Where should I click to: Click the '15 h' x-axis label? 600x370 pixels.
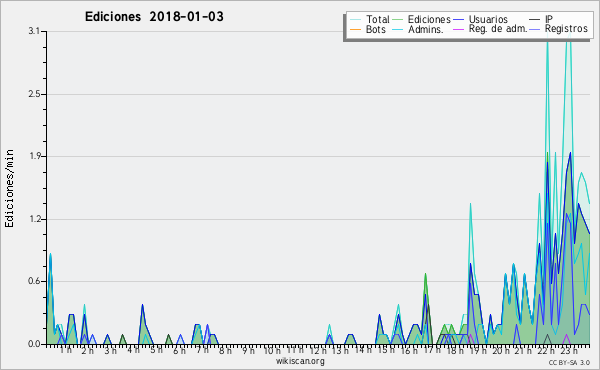point(386,350)
